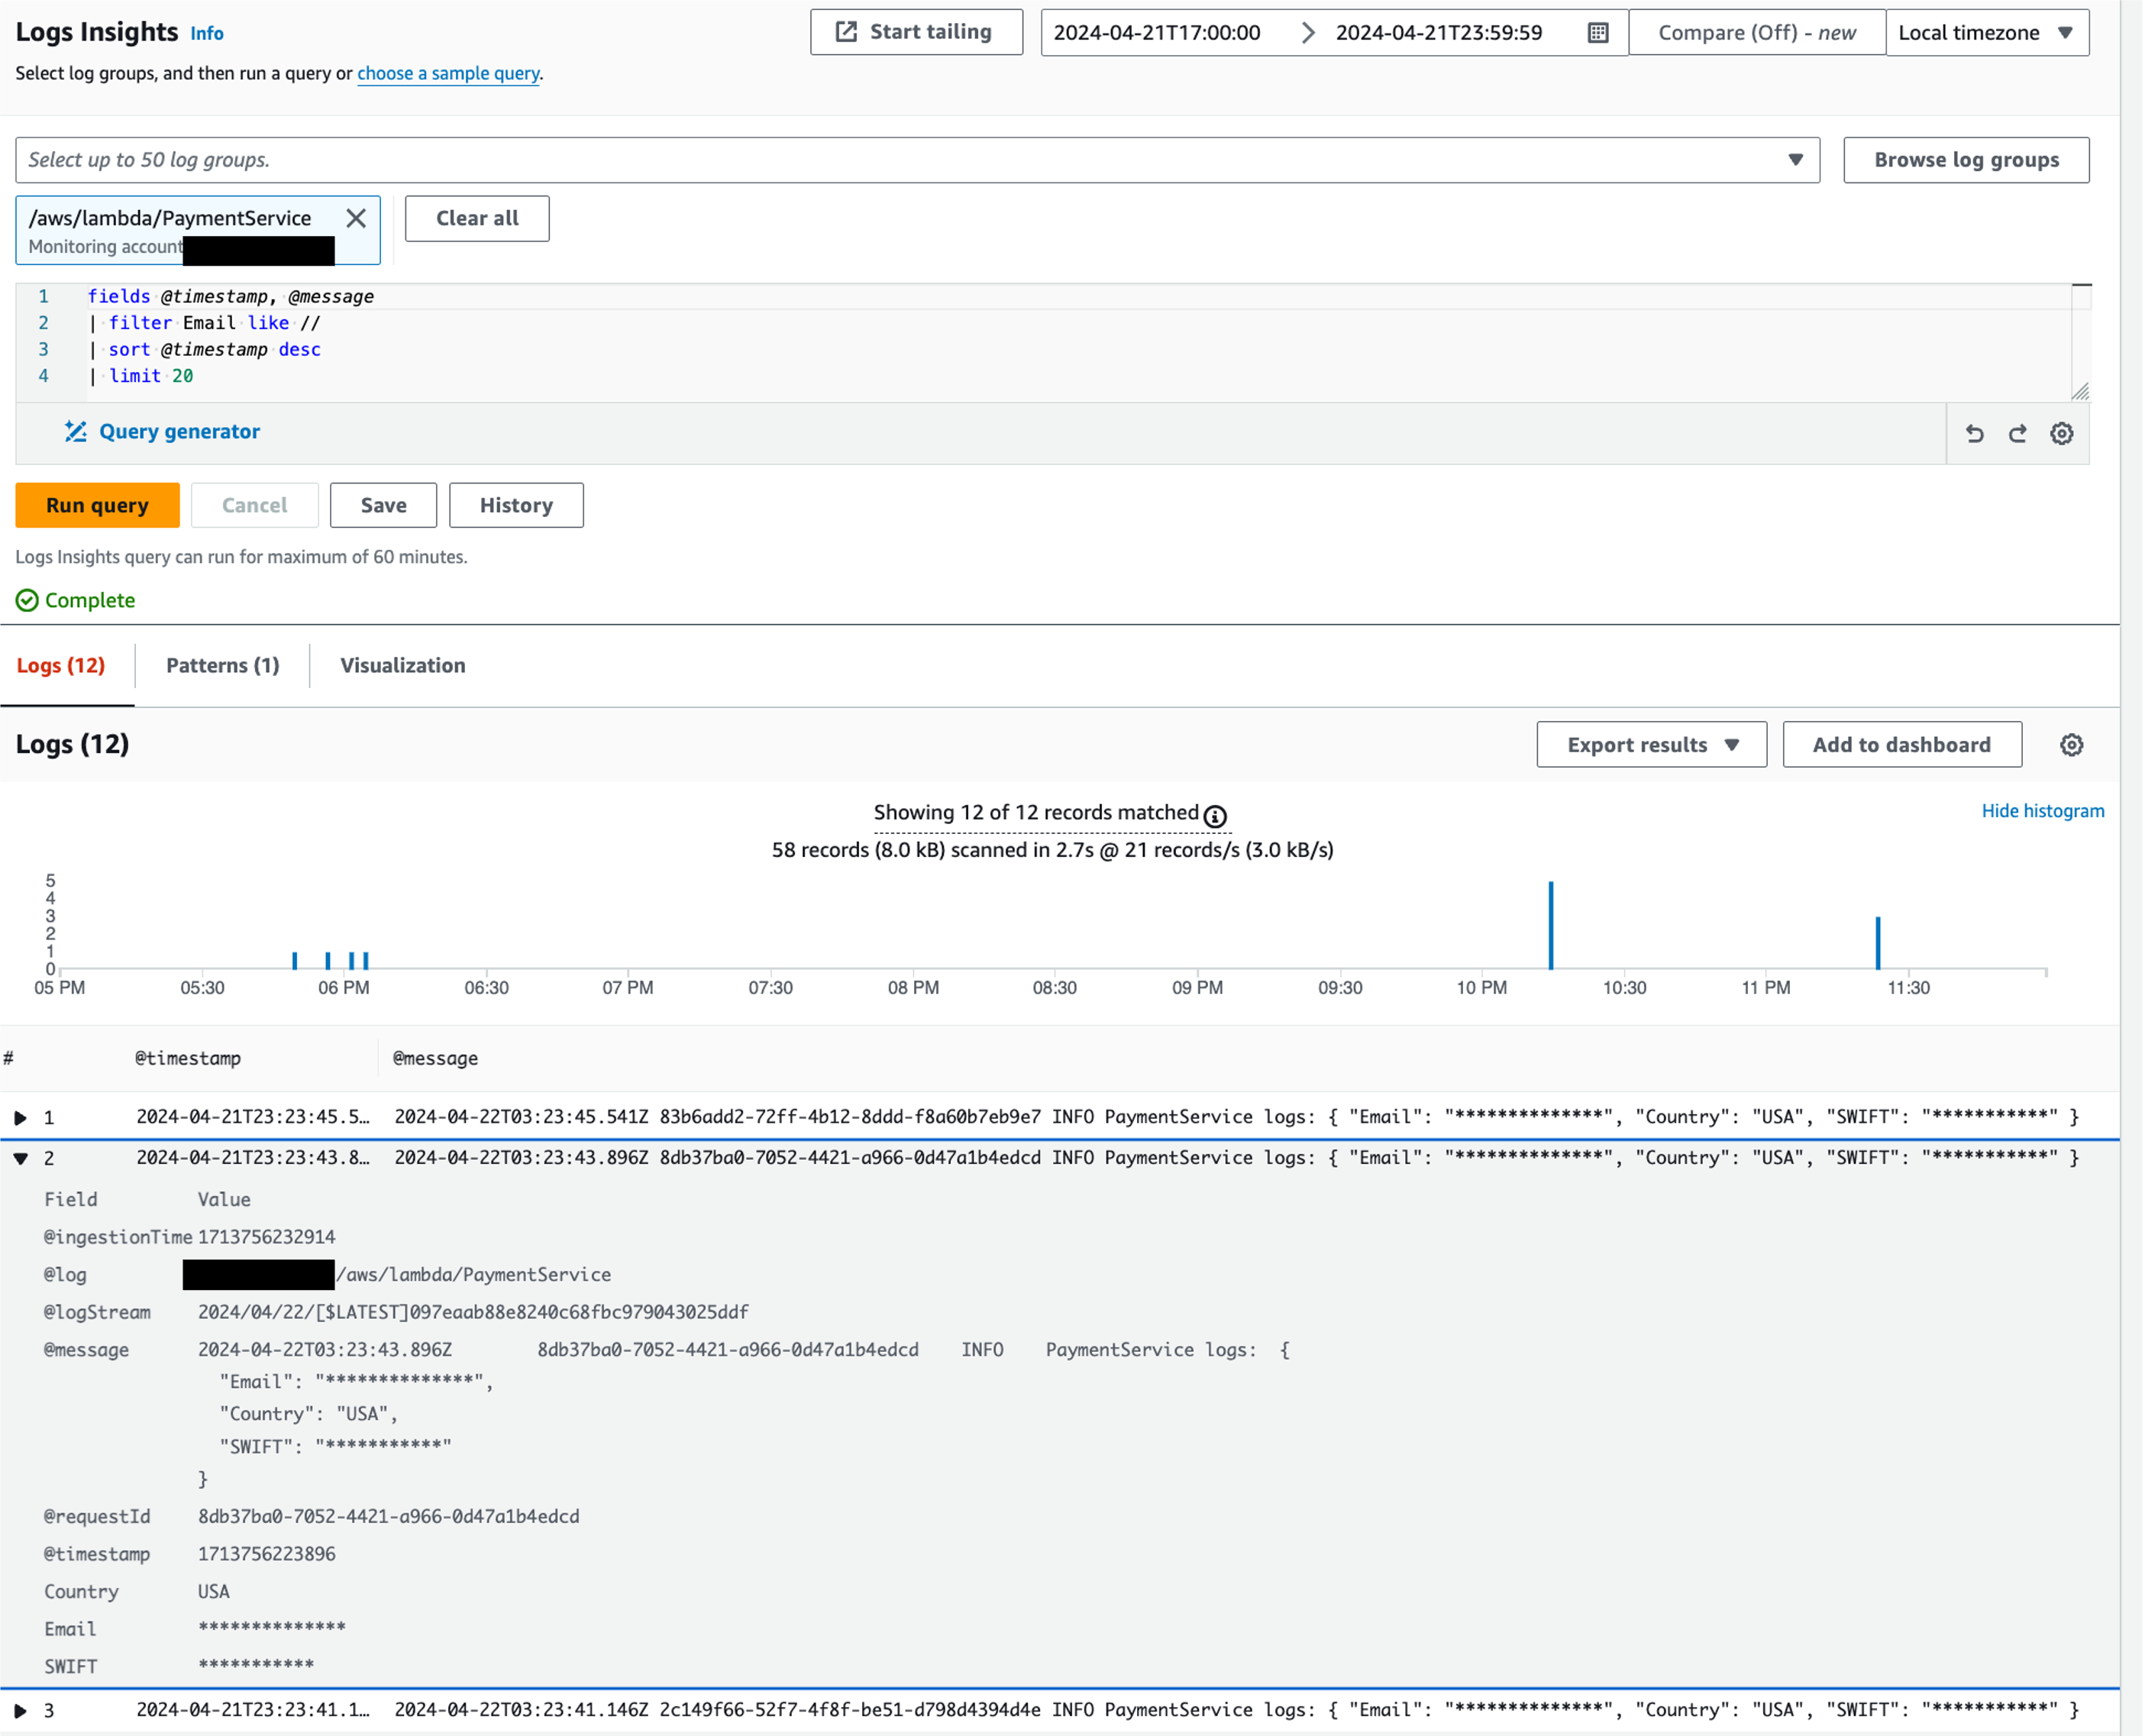Remove the PaymentService log group
This screenshot has height=1736, width=2145.
[356, 218]
